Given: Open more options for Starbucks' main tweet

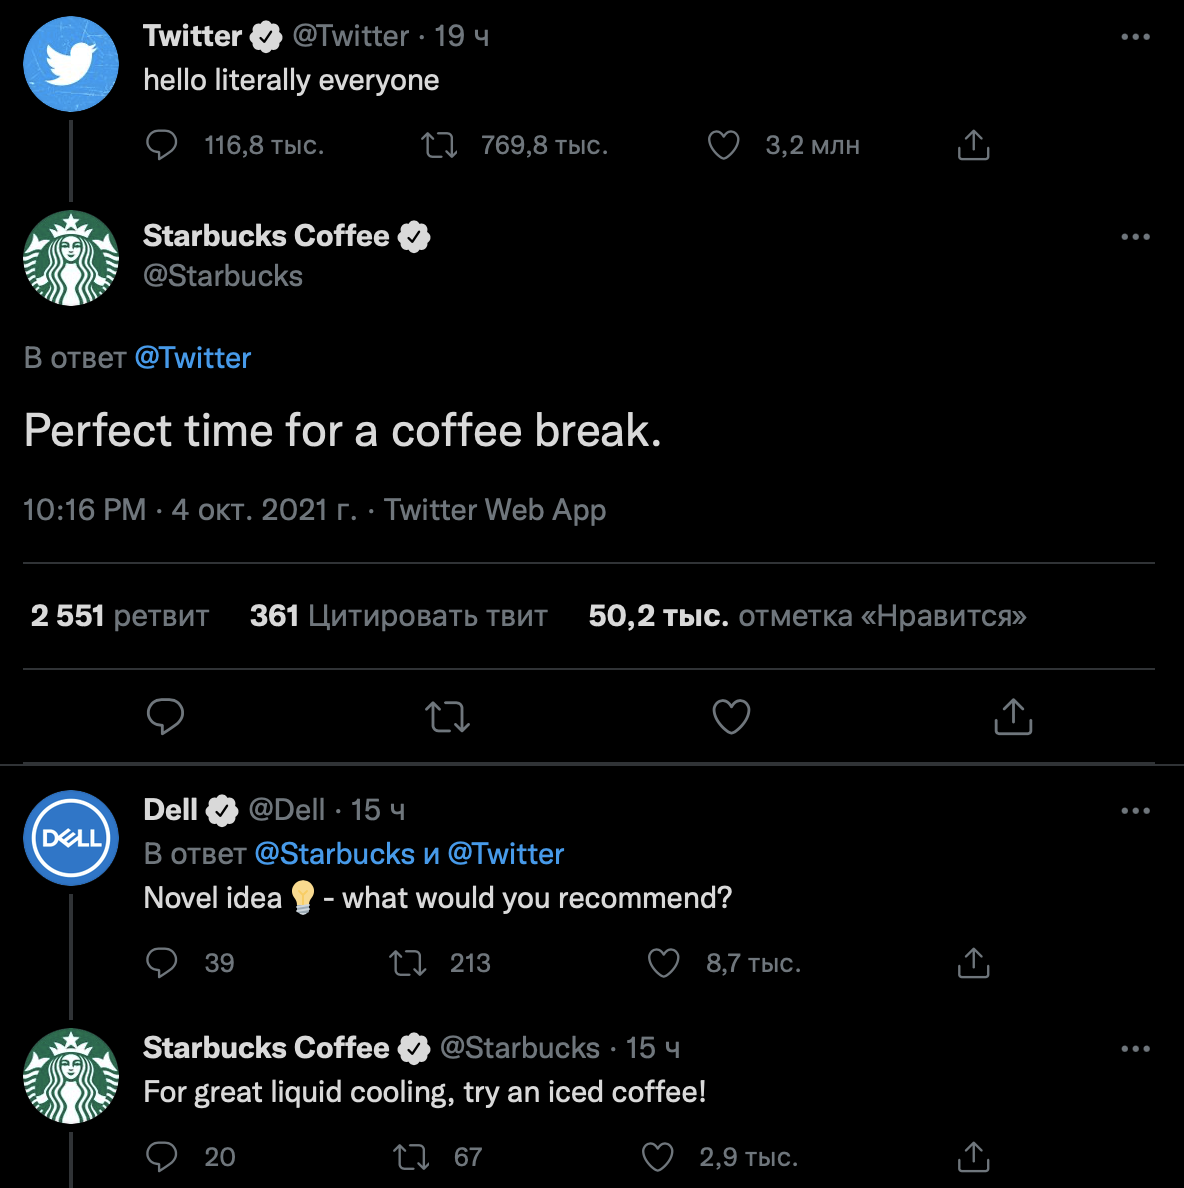Looking at the screenshot, I should click(x=1135, y=237).
